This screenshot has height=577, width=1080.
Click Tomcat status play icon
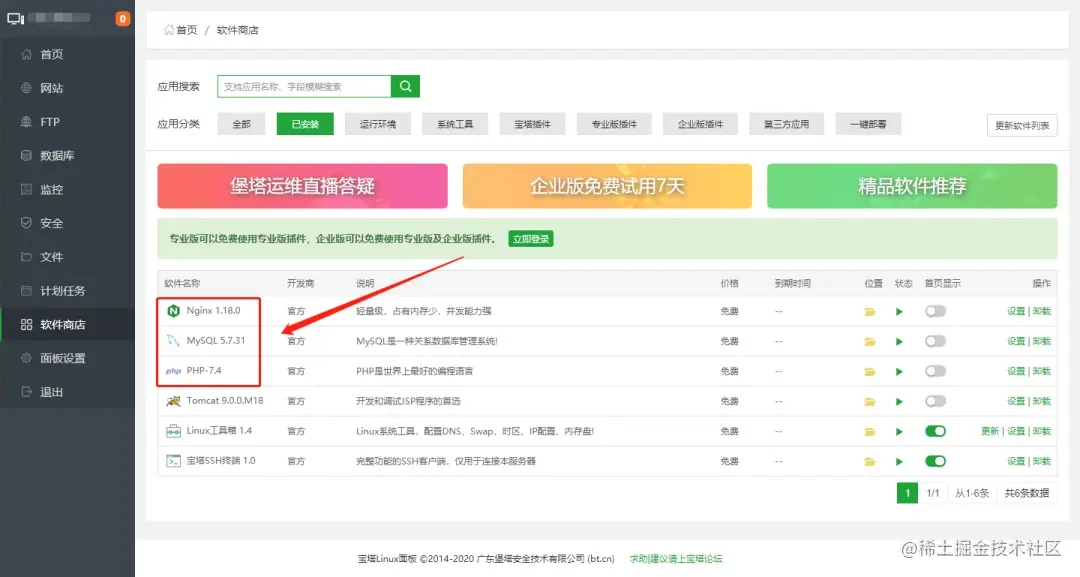[899, 401]
